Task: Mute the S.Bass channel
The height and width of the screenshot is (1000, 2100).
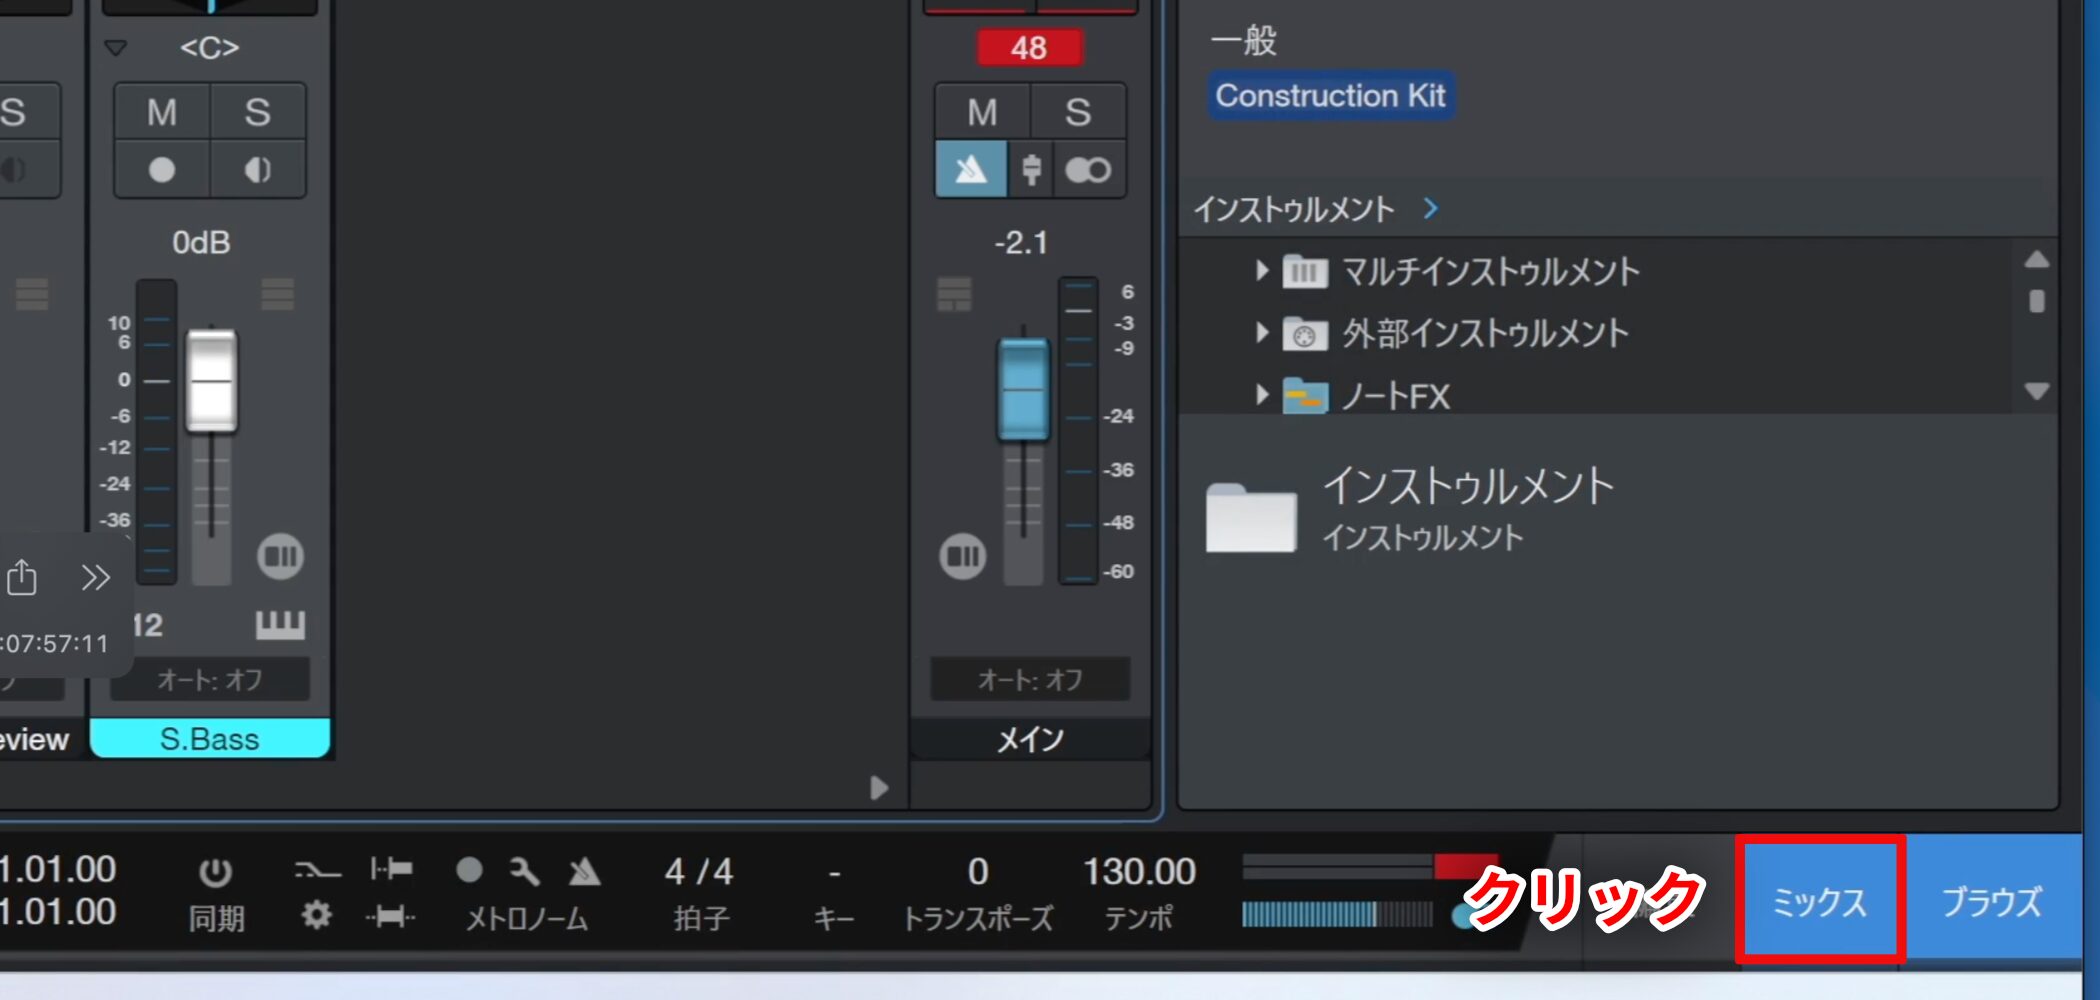Action: coord(162,112)
